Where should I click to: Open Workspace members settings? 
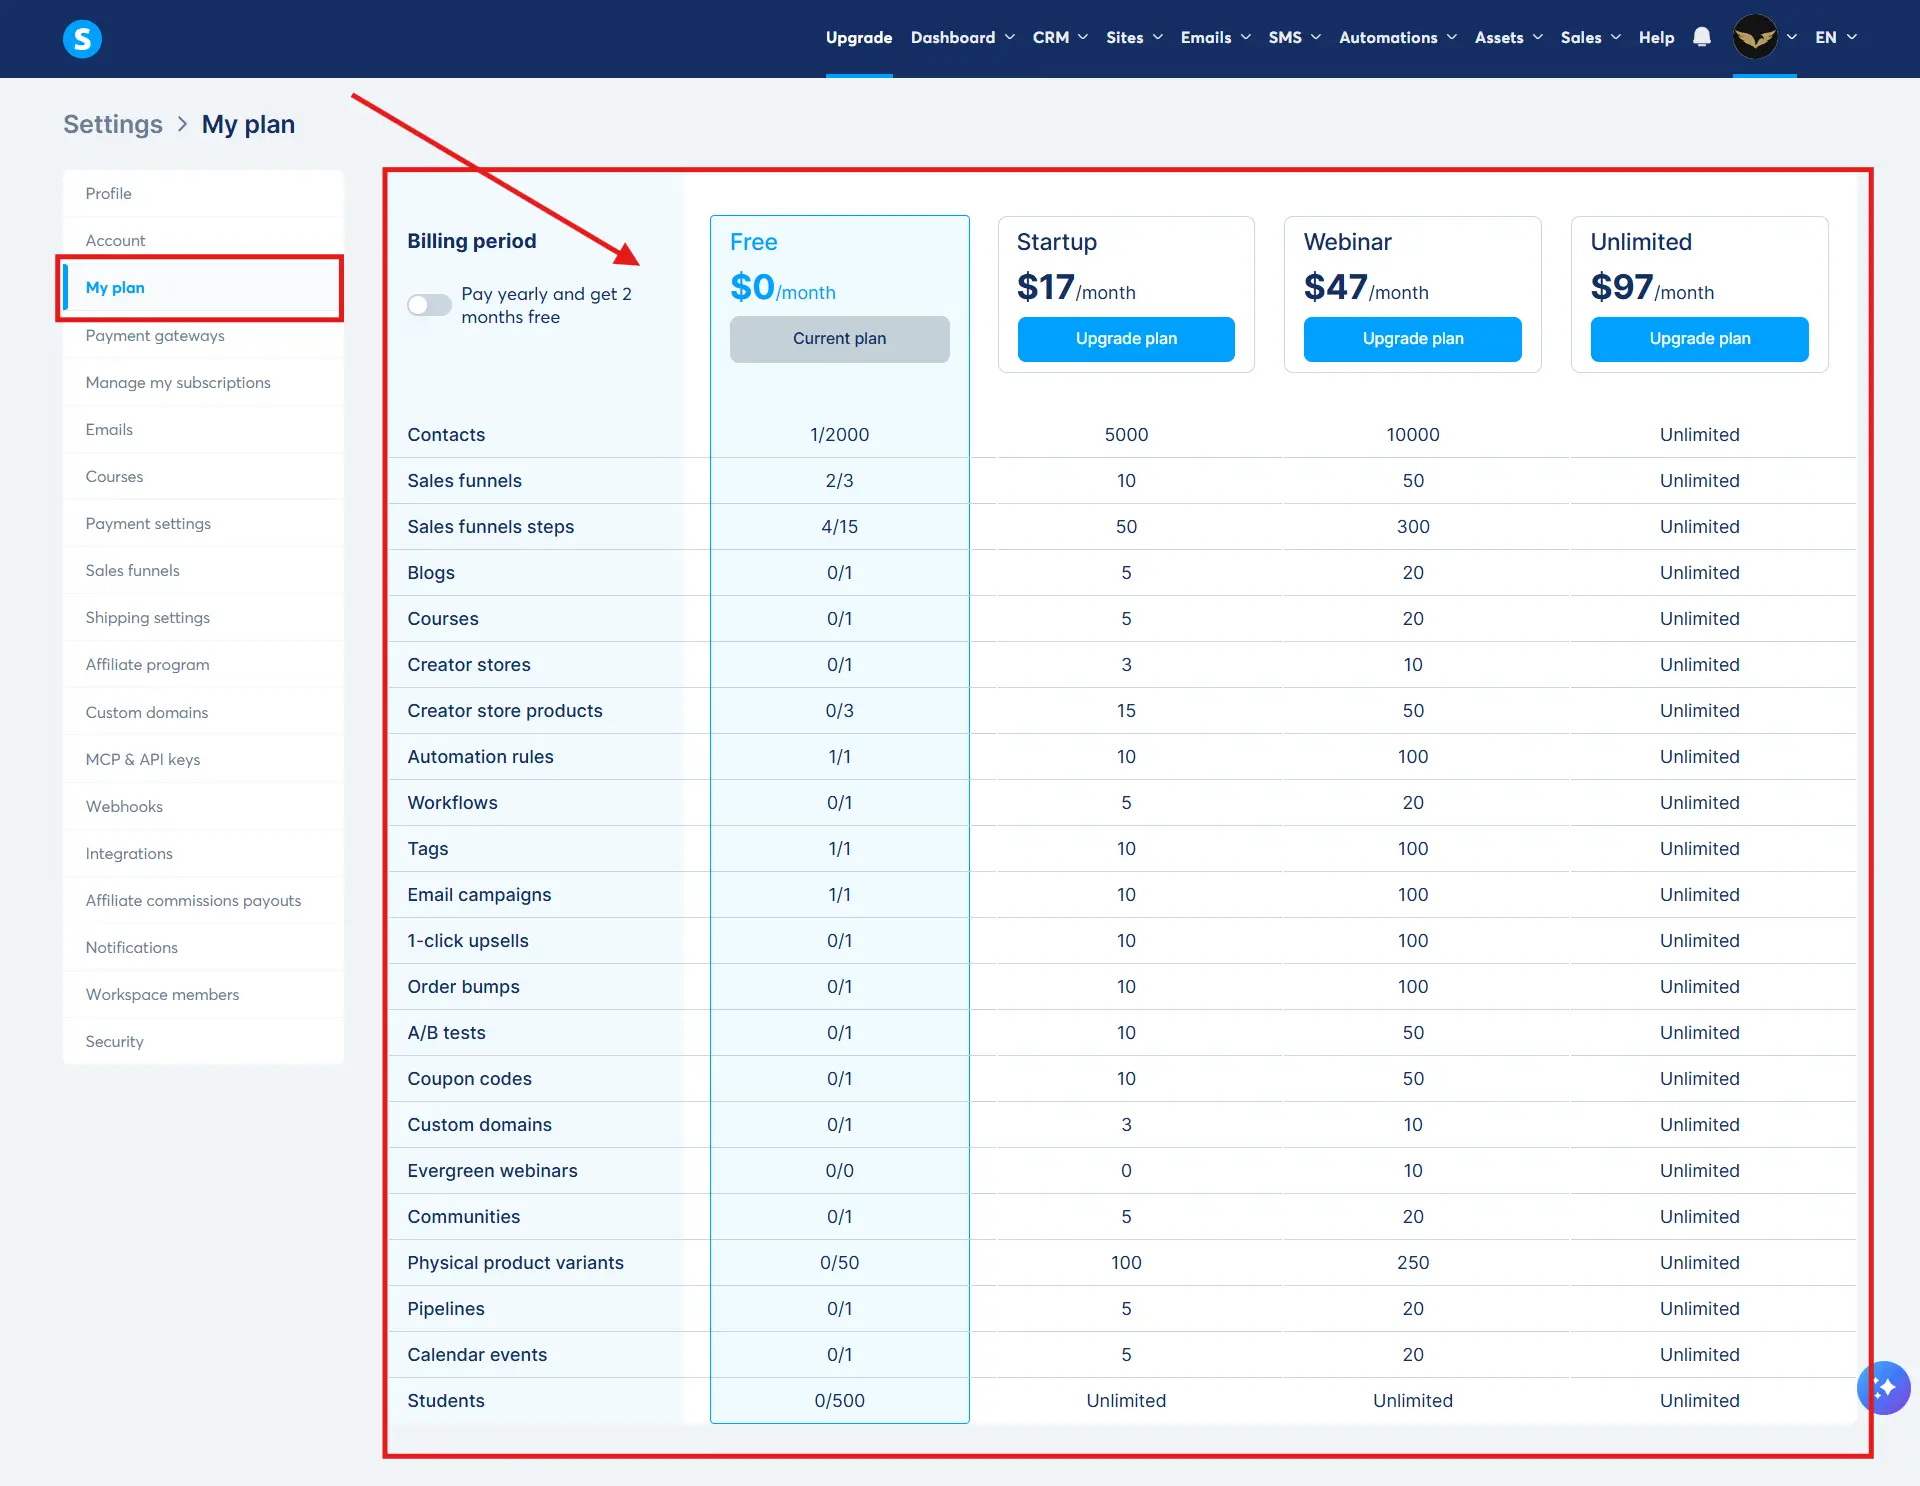click(203, 994)
